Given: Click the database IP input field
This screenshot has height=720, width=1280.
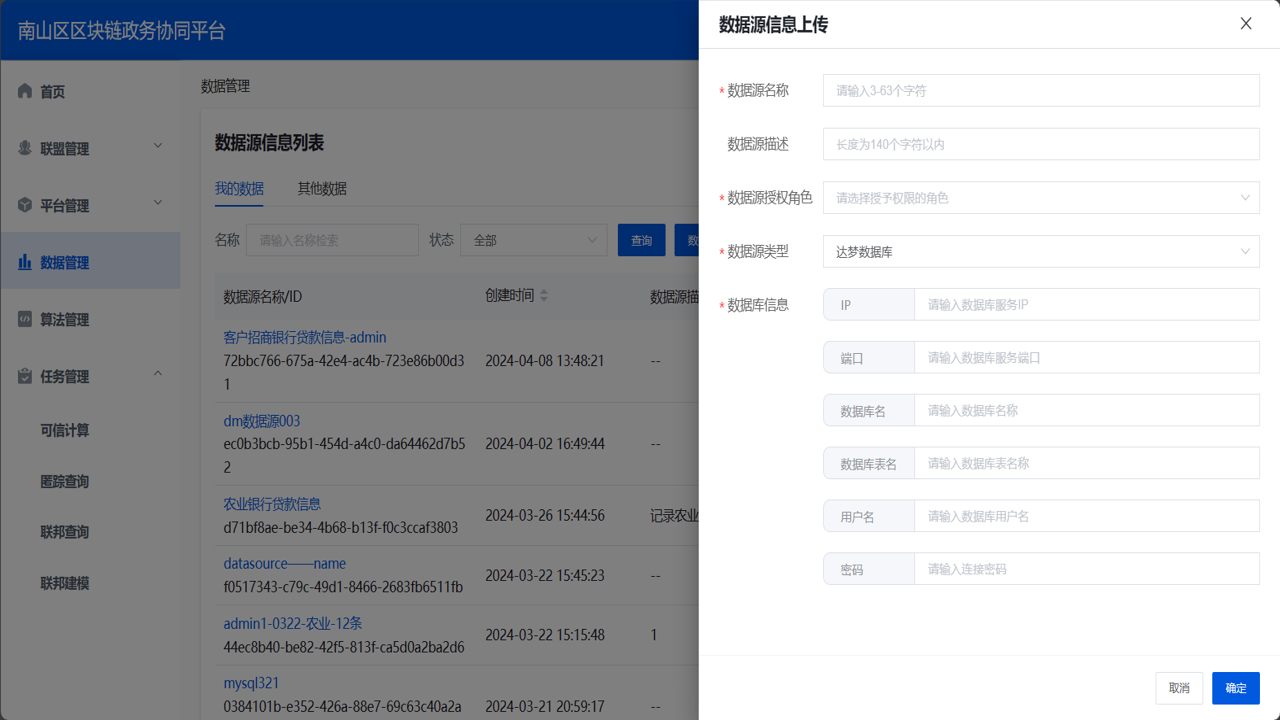Looking at the screenshot, I should point(1087,304).
